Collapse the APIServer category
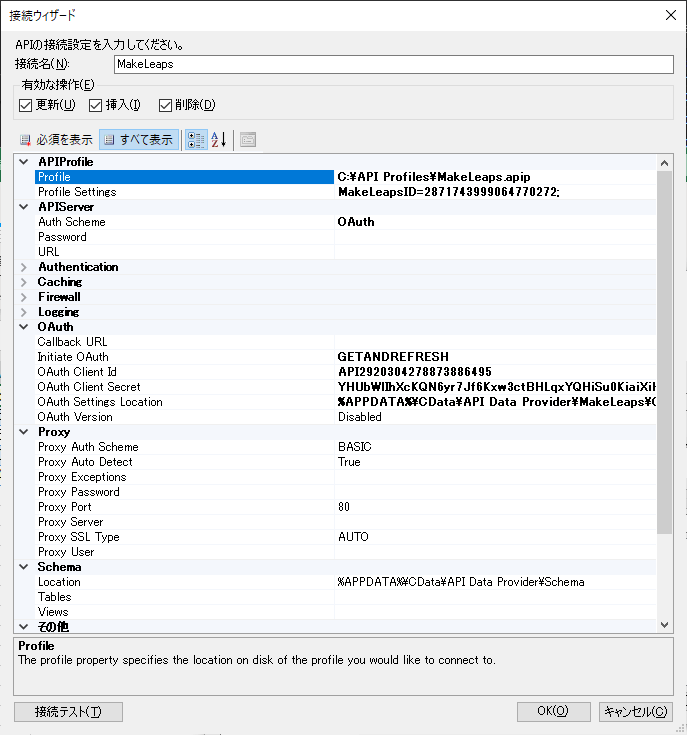 [24, 207]
